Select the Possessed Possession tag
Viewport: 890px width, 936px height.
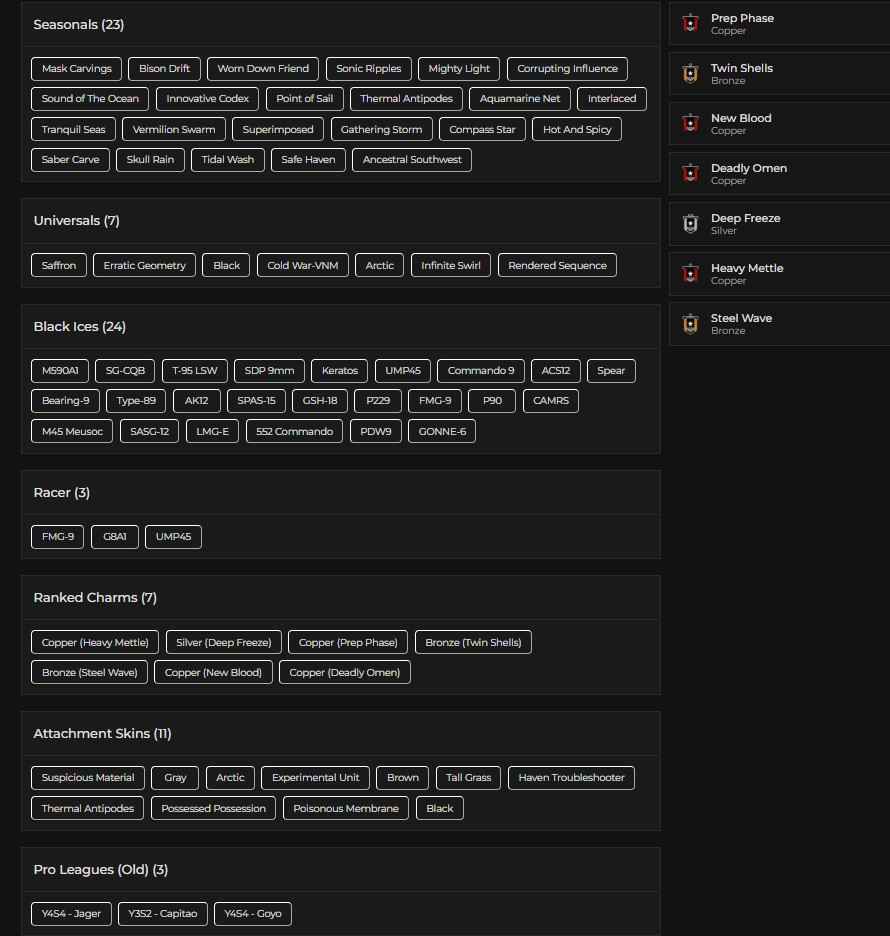(213, 808)
